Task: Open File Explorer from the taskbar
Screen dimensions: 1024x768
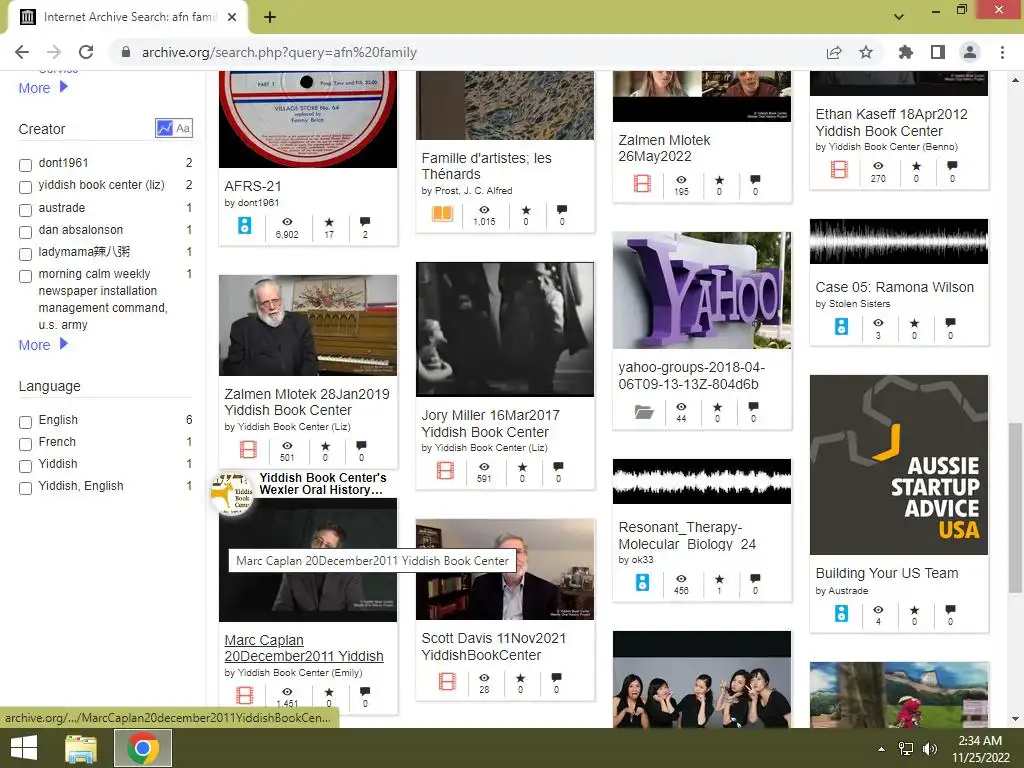Action: click(x=81, y=748)
